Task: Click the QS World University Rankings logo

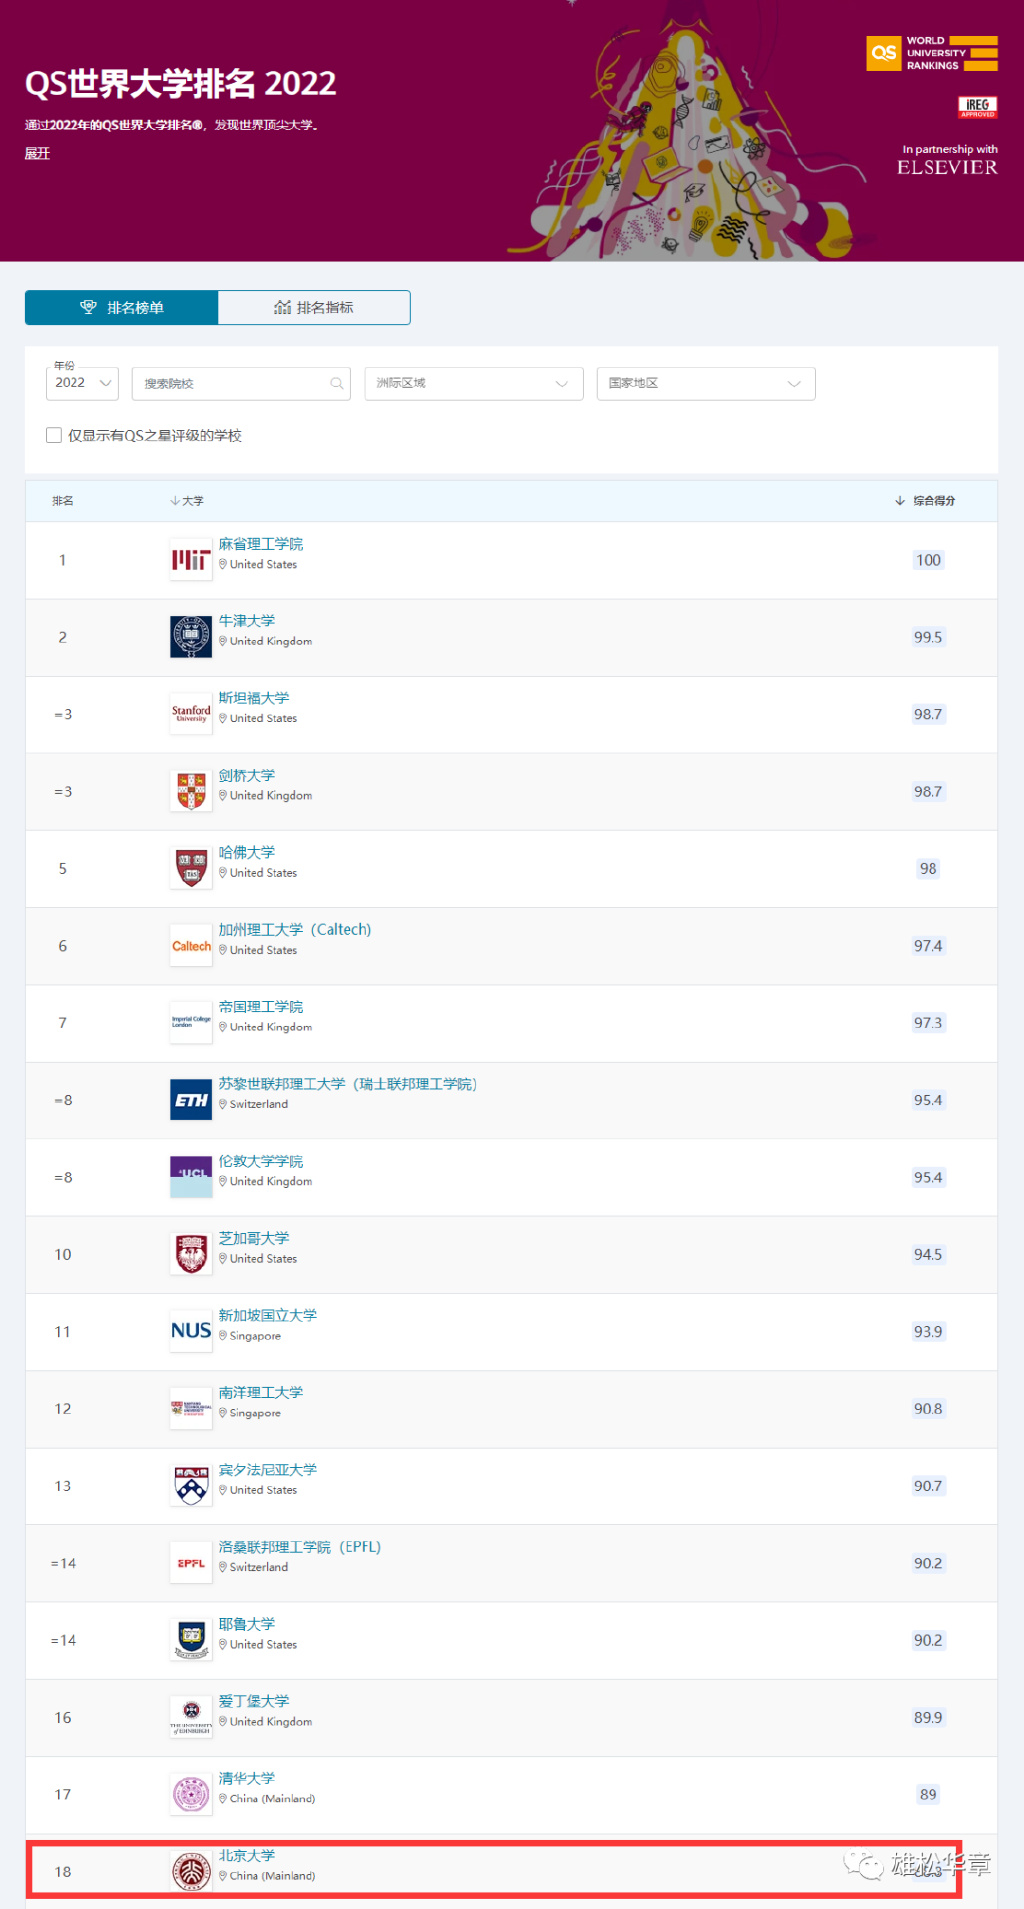Action: (x=931, y=53)
